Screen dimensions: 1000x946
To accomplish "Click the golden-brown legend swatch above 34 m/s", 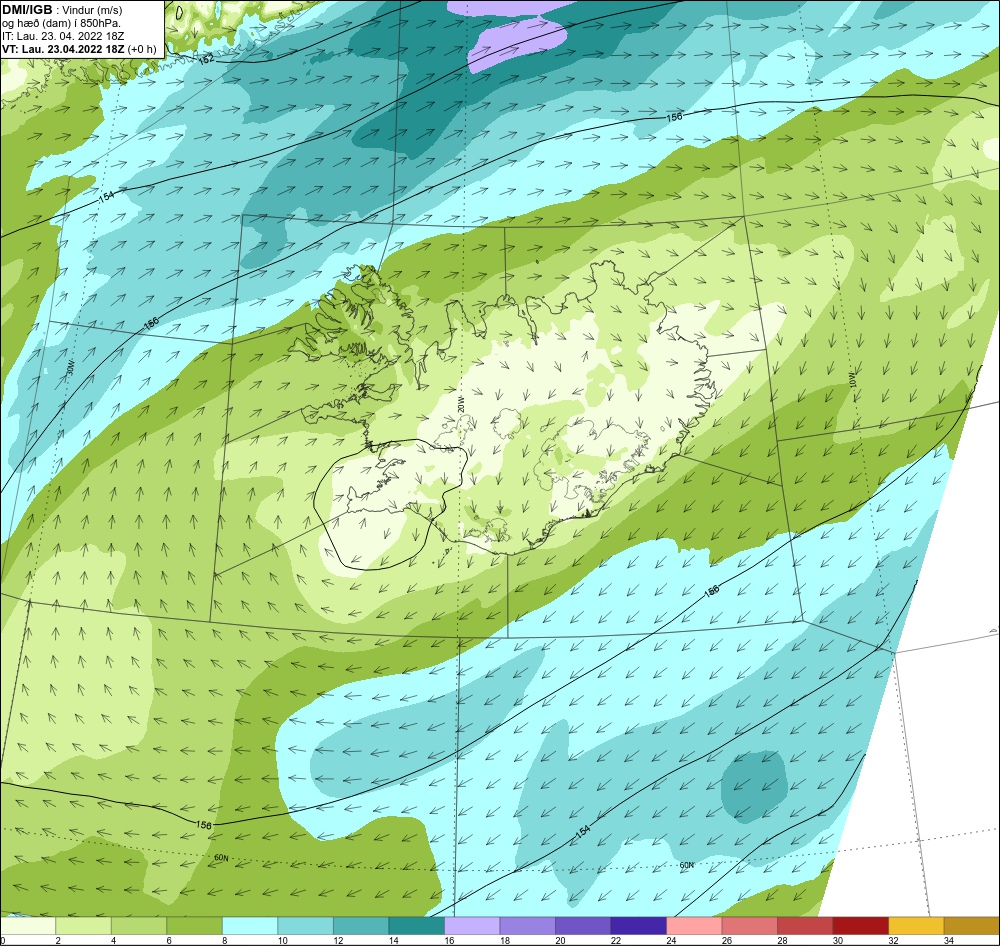I will (971, 926).
